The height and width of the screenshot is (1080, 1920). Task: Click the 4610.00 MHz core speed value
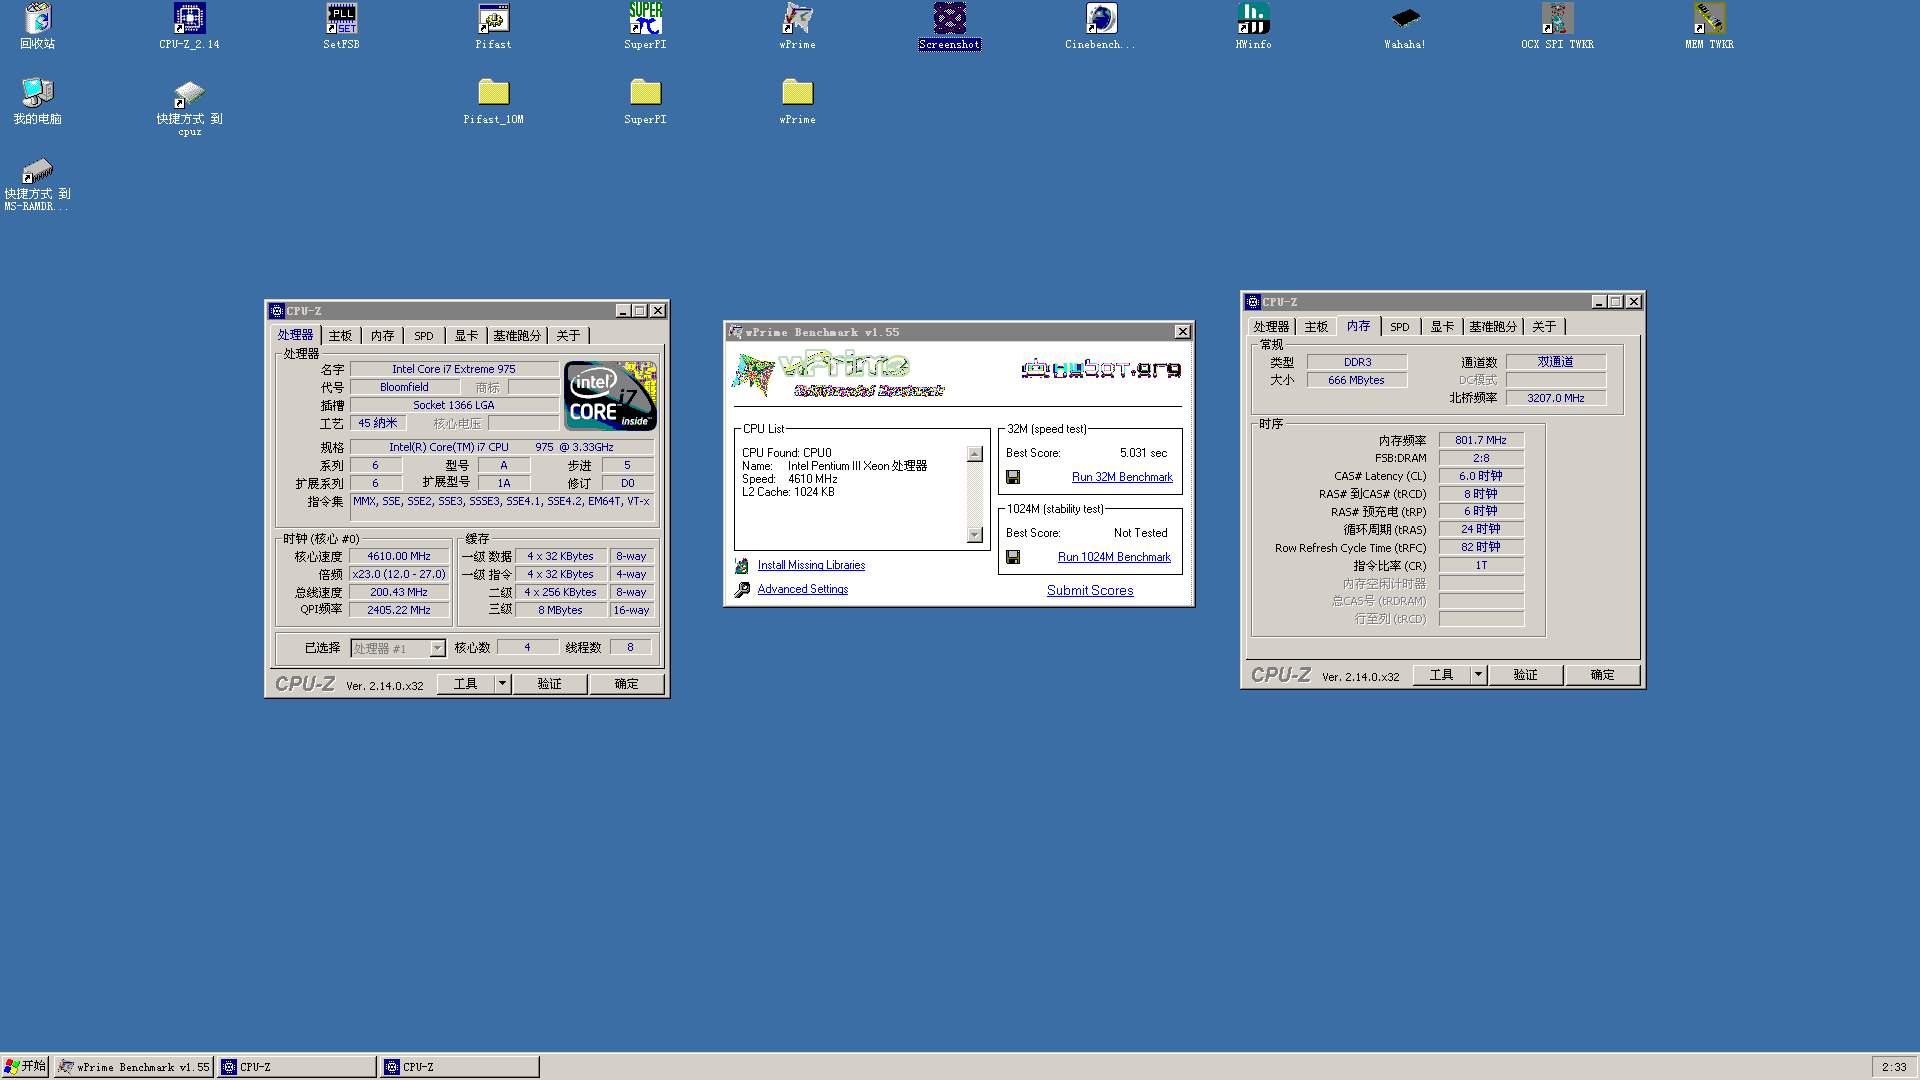pyautogui.click(x=399, y=557)
